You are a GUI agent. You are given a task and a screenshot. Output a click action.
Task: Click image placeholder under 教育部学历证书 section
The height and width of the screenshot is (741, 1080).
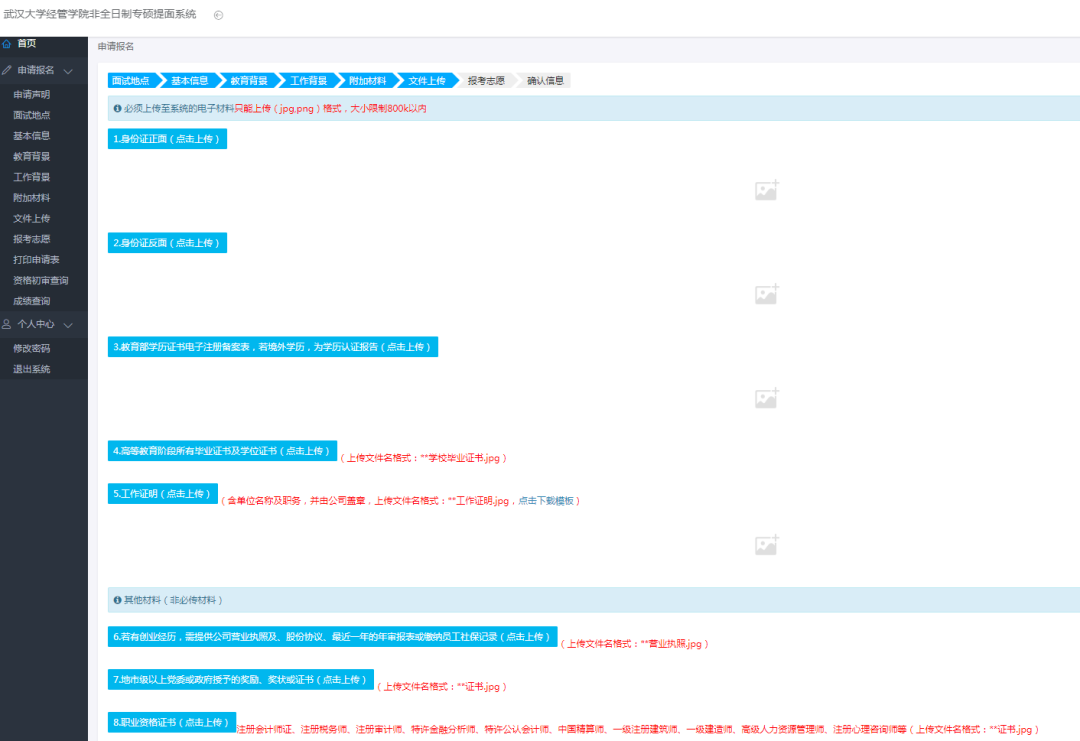click(766, 398)
